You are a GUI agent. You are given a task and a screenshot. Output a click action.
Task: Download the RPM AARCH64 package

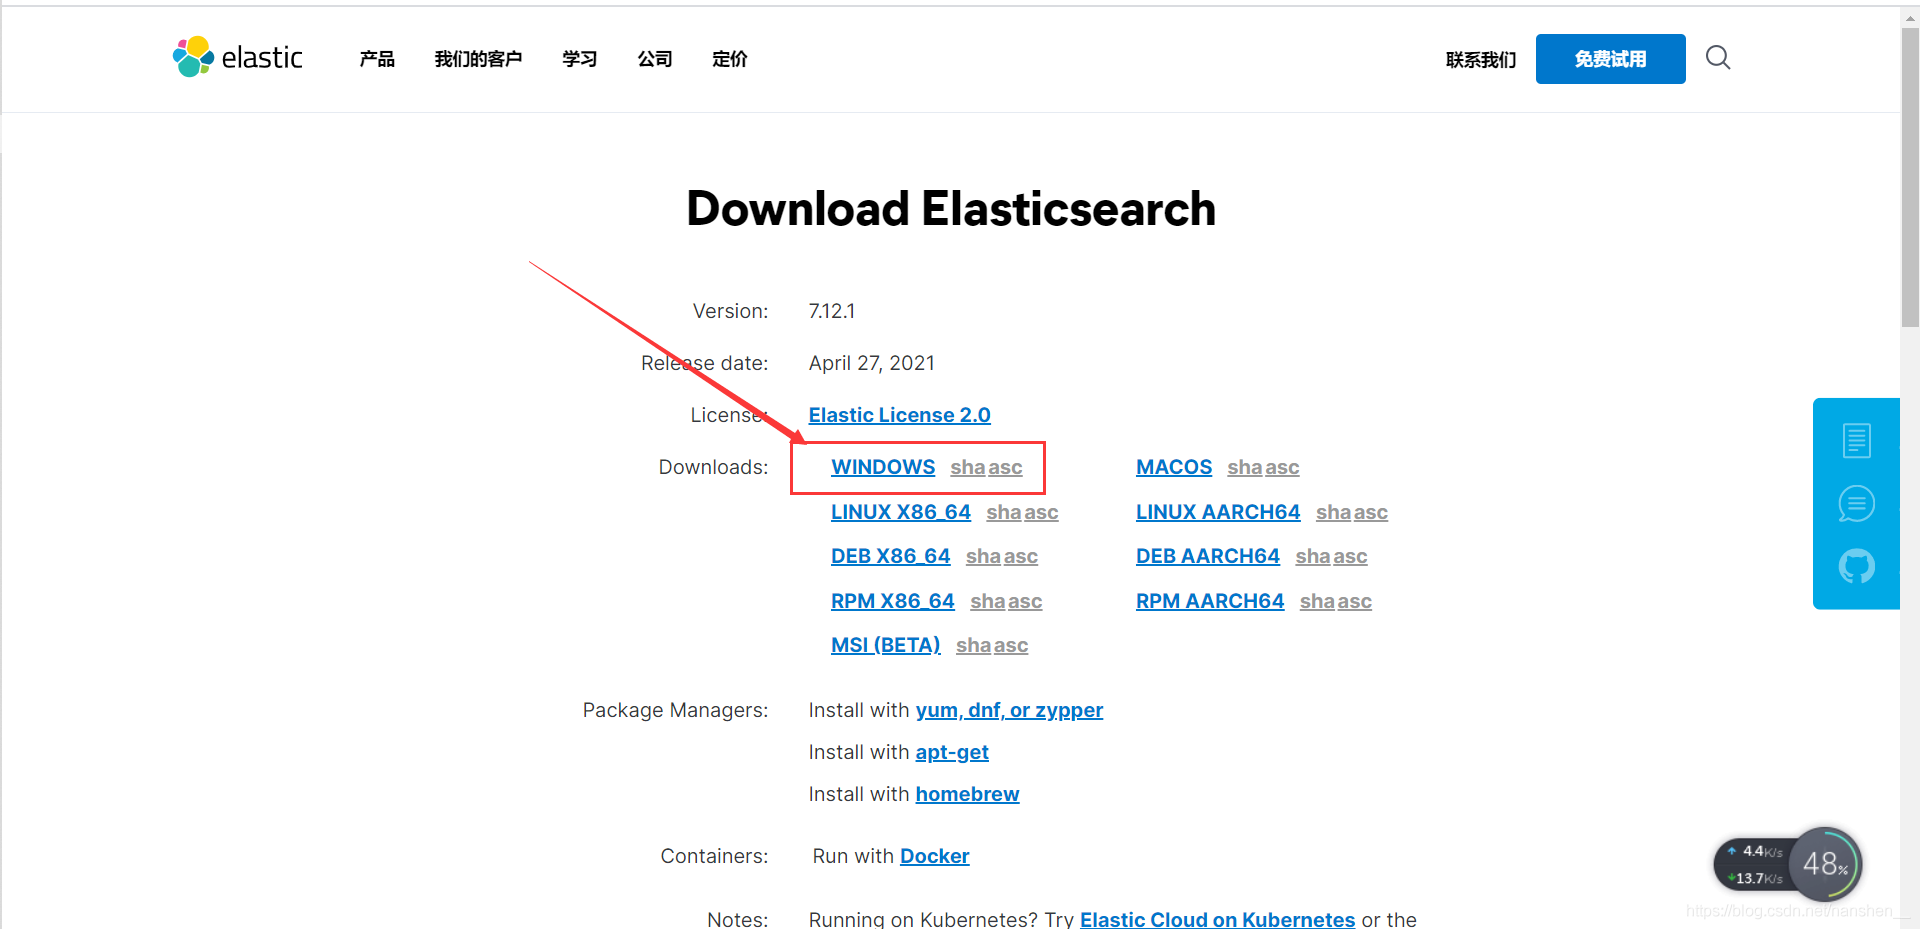pyautogui.click(x=1210, y=601)
